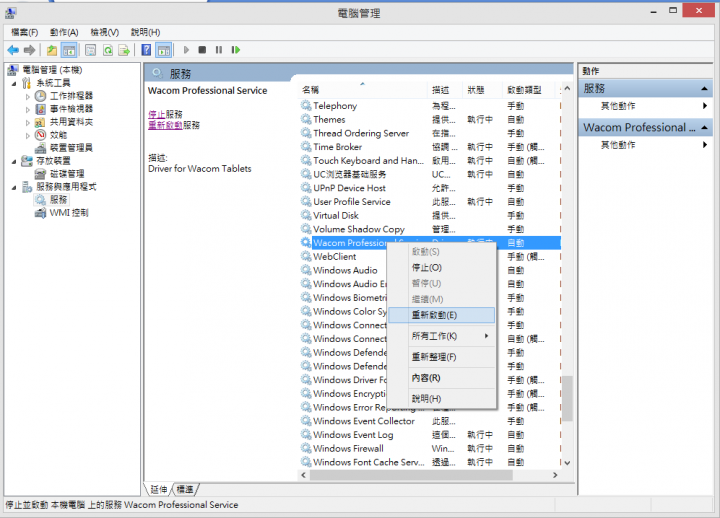
Task: Toggle the show/hide console tree icon
Action: click(69, 50)
